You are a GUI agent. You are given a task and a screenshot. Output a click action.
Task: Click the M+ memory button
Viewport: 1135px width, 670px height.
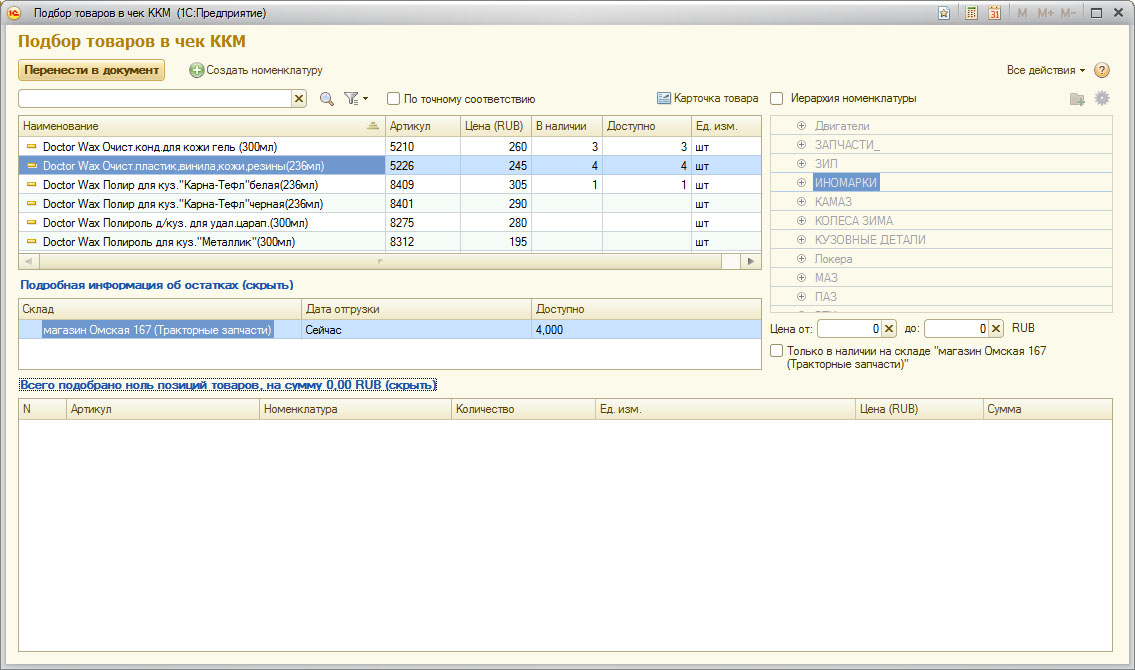(1046, 13)
